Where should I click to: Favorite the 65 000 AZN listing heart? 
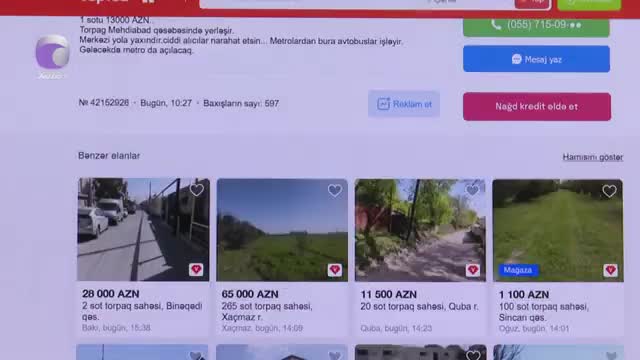[x=335, y=190]
